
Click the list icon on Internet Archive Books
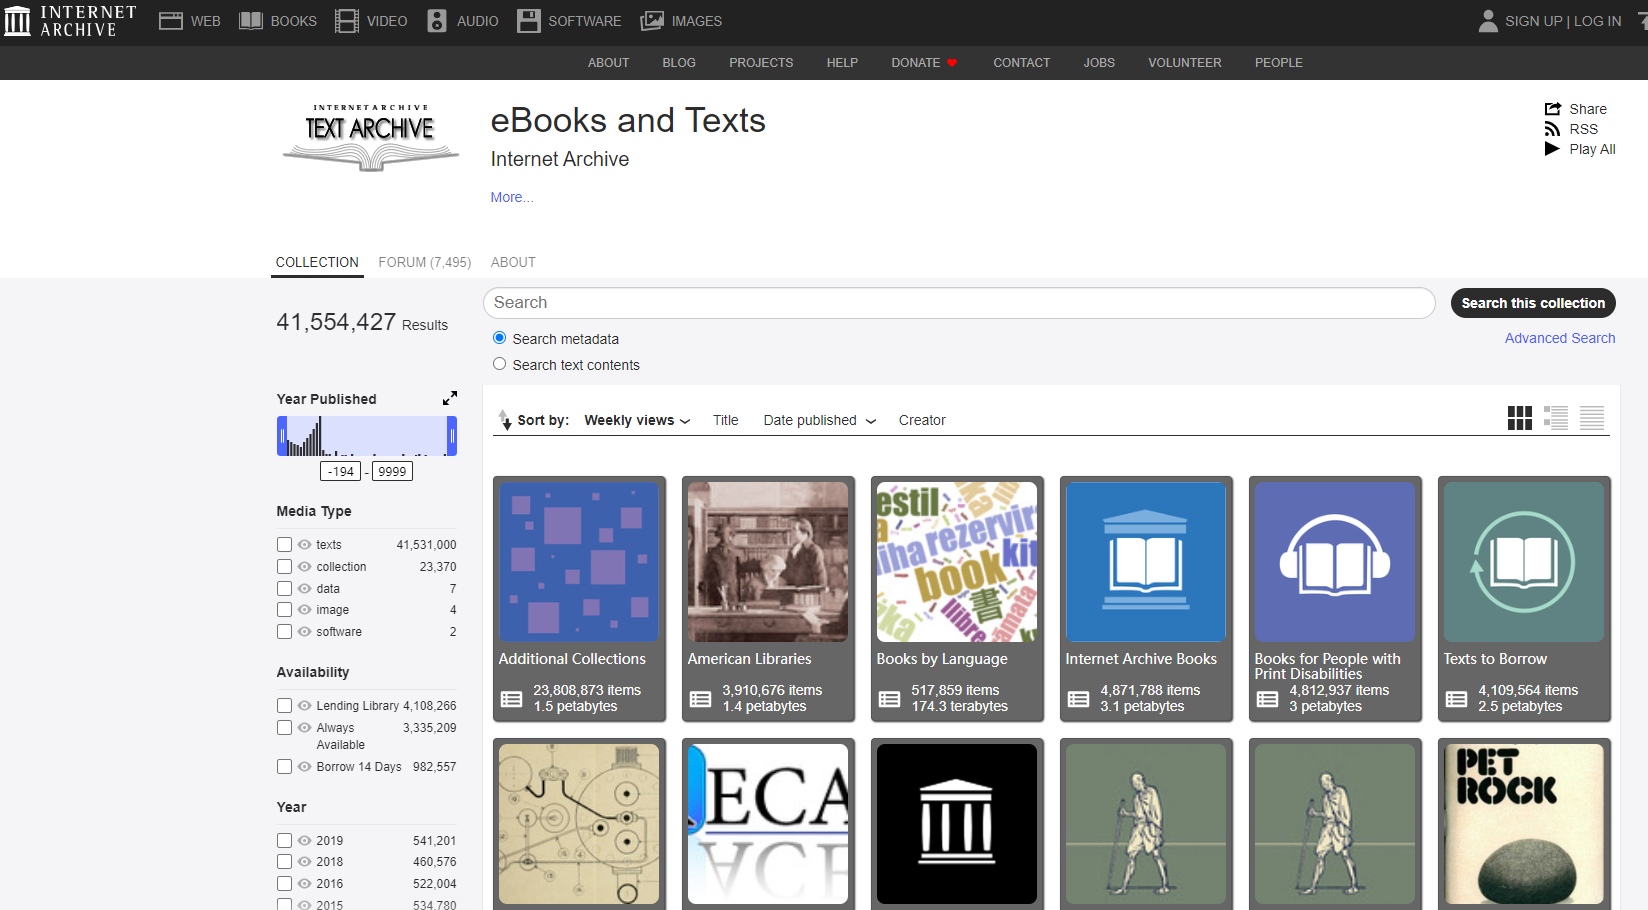coord(1078,699)
